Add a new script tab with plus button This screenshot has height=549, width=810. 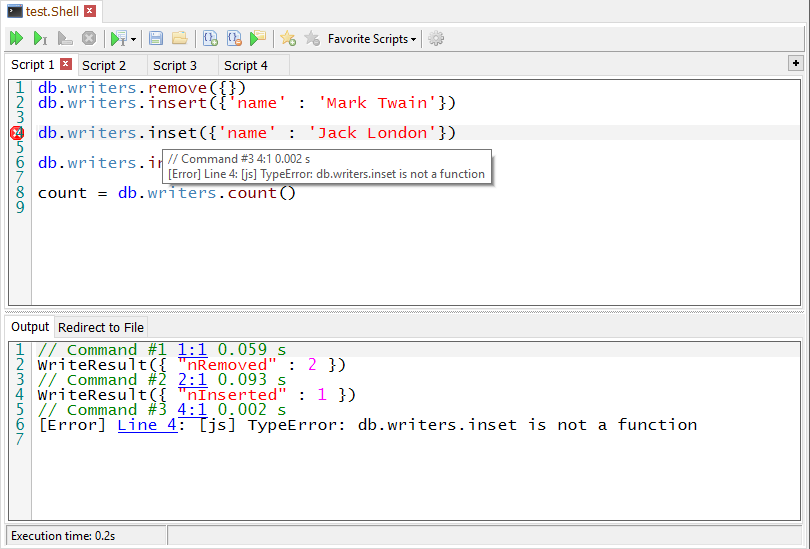[x=795, y=63]
